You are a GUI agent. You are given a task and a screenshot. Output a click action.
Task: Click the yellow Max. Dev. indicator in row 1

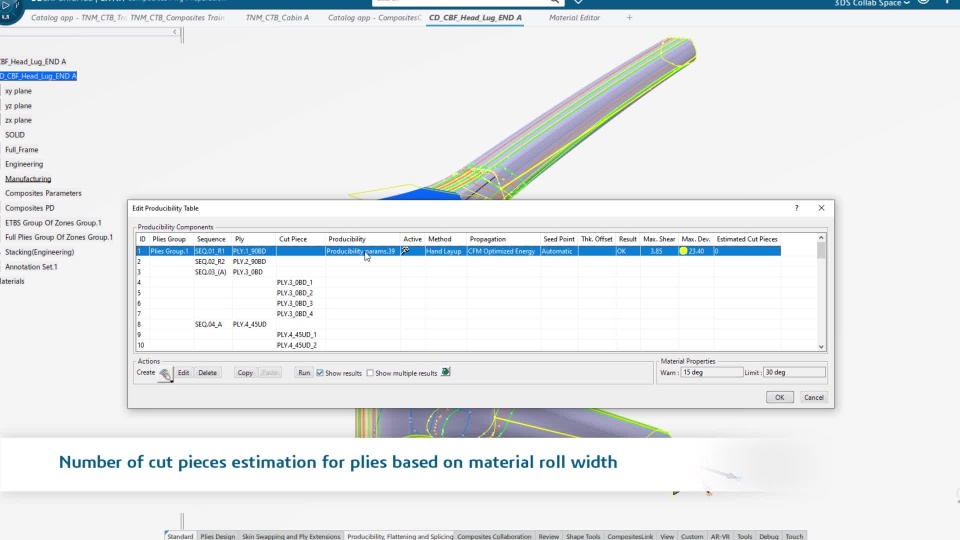point(683,251)
